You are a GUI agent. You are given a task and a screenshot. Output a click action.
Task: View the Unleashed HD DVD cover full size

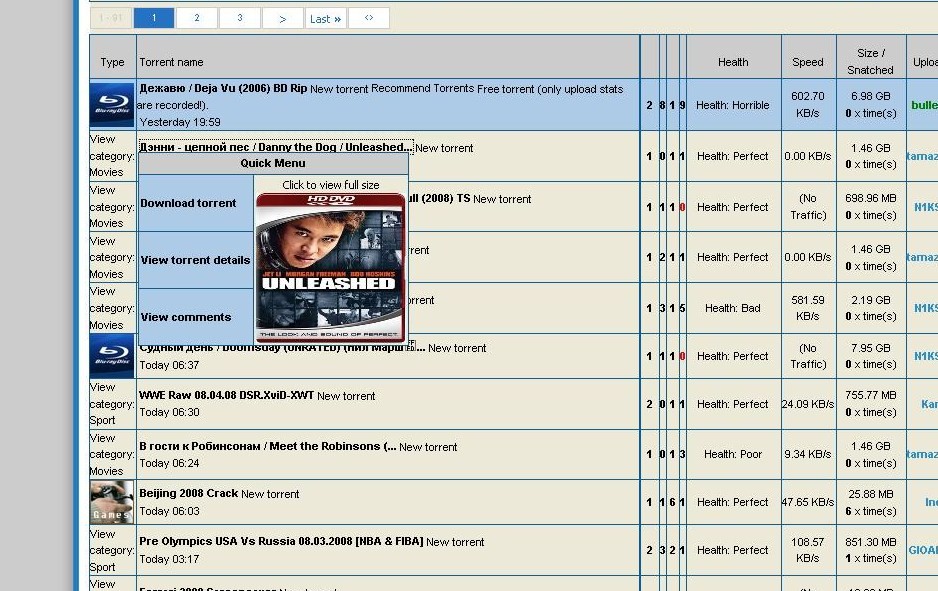[x=330, y=268]
